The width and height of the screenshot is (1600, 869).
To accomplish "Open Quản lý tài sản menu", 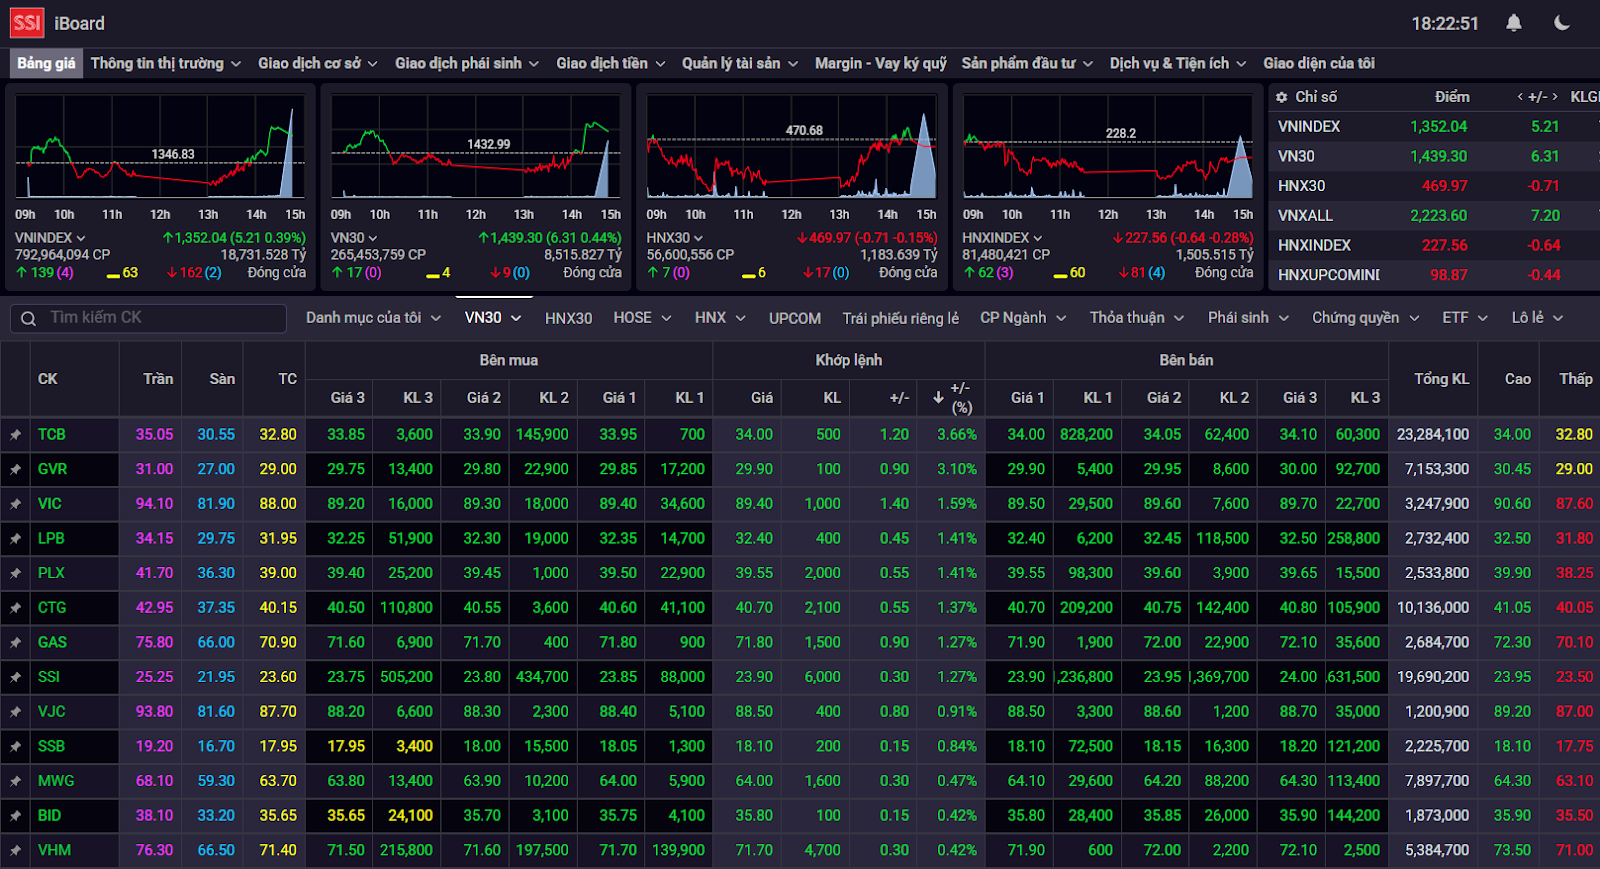I will pyautogui.click(x=740, y=63).
